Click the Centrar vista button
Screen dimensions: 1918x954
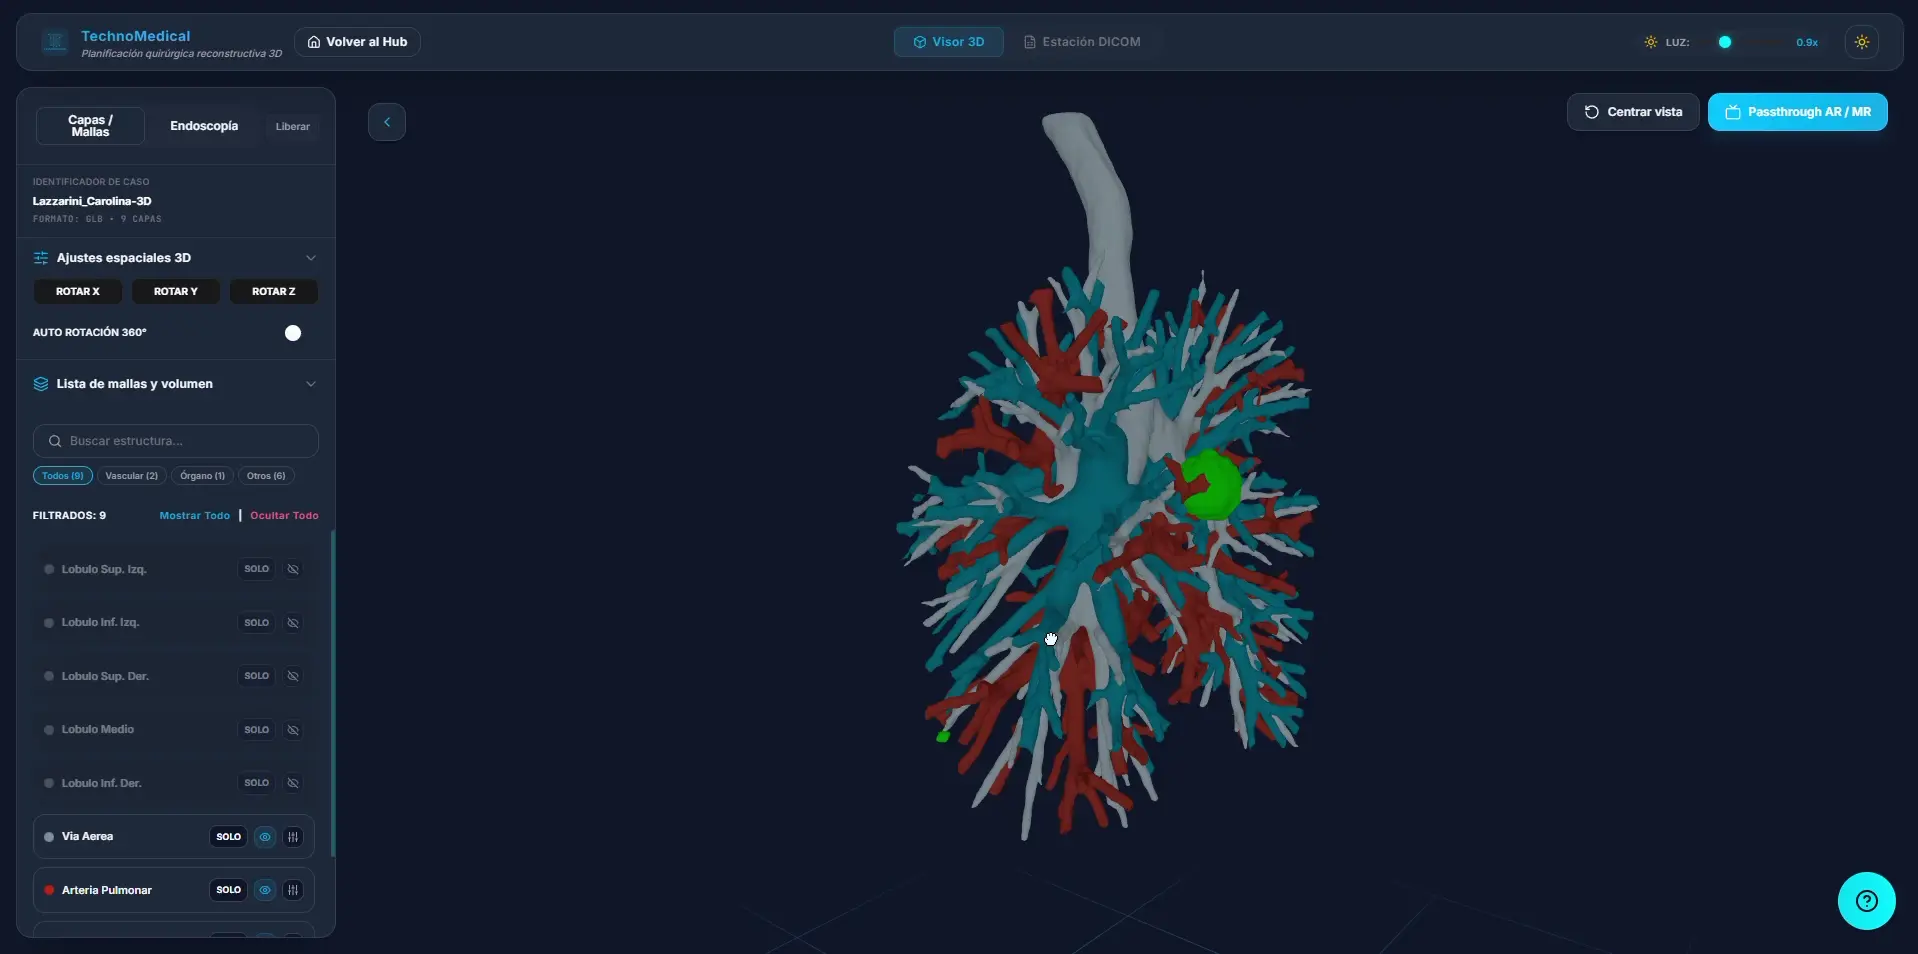[x=1633, y=112]
